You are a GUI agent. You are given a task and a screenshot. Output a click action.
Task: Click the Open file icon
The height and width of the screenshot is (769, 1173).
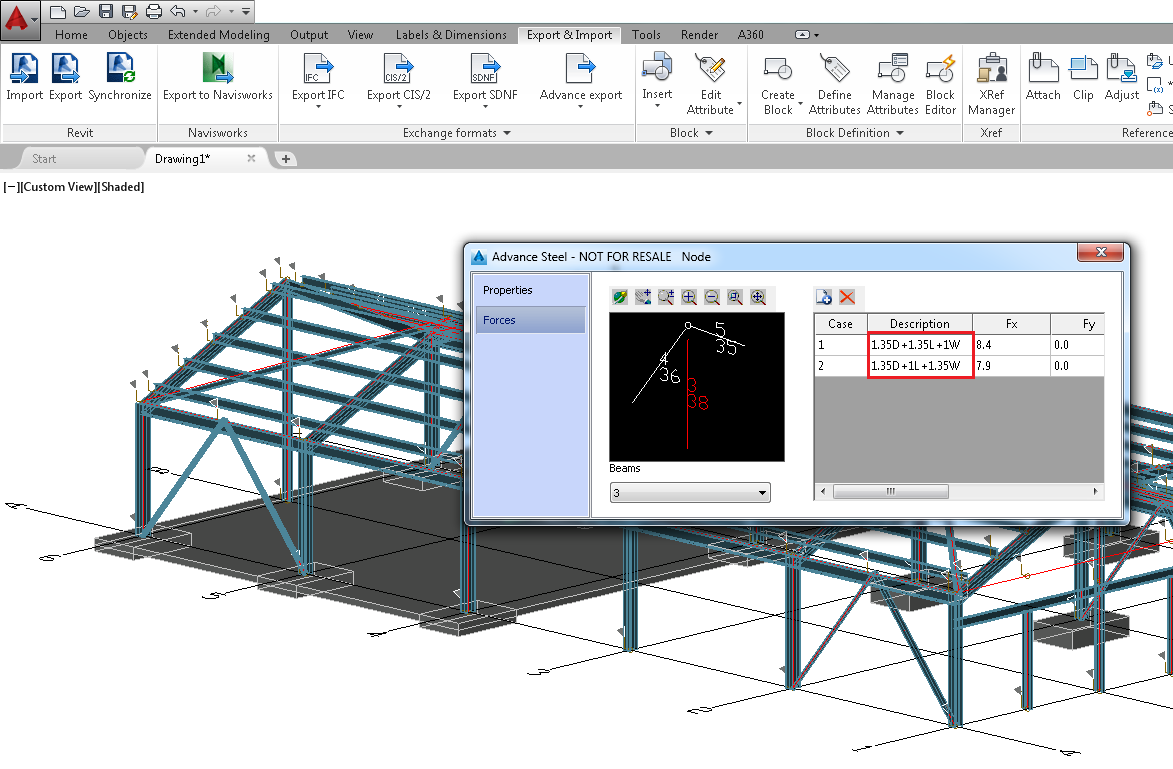[82, 11]
